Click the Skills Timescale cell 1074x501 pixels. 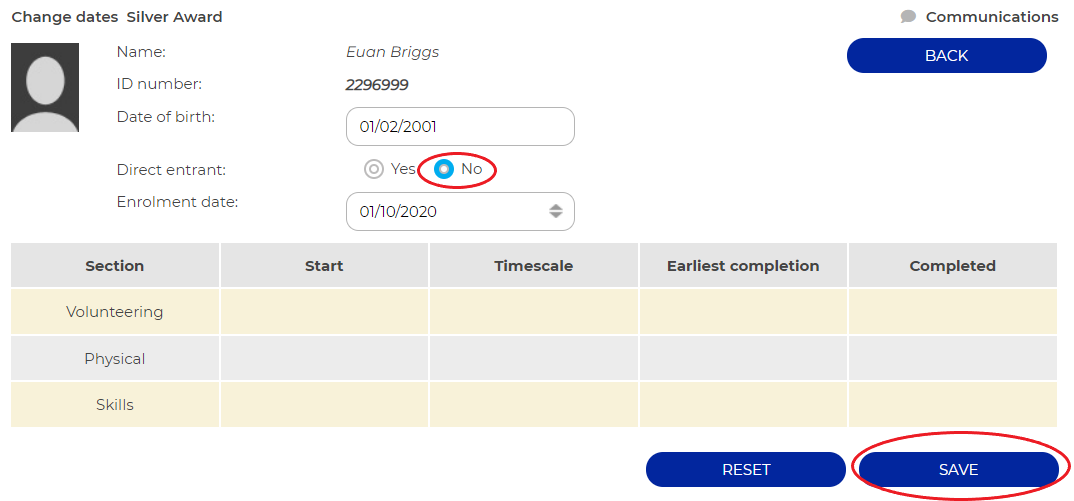534,405
